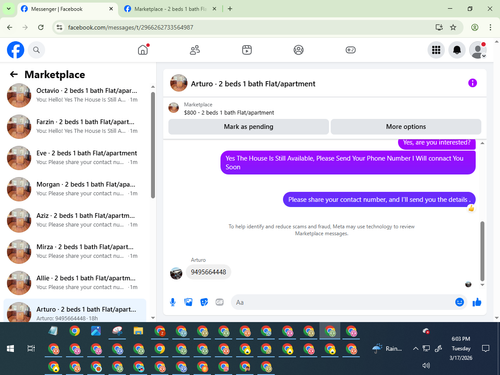Click the phone number message 9495664448

point(208,272)
